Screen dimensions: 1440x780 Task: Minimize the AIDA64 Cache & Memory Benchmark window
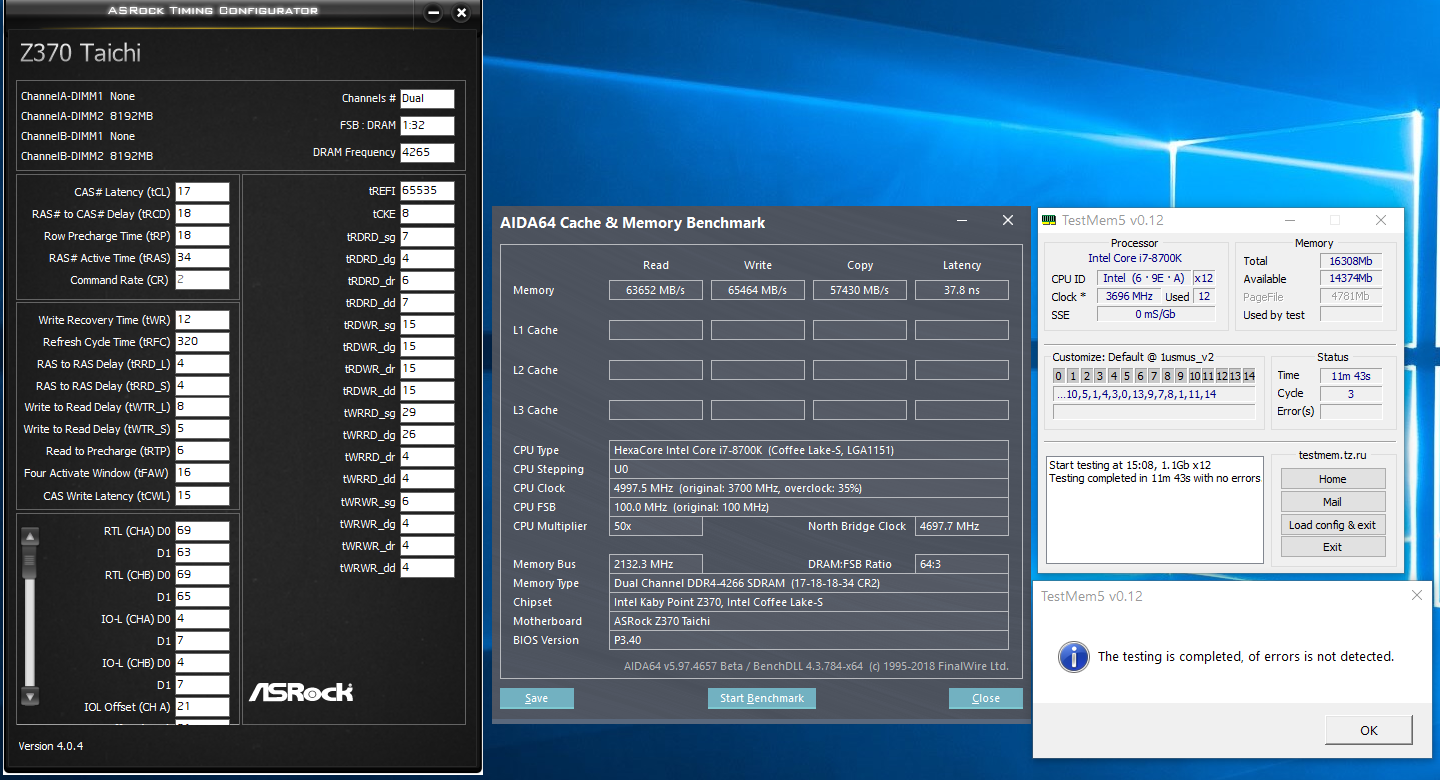pos(962,221)
